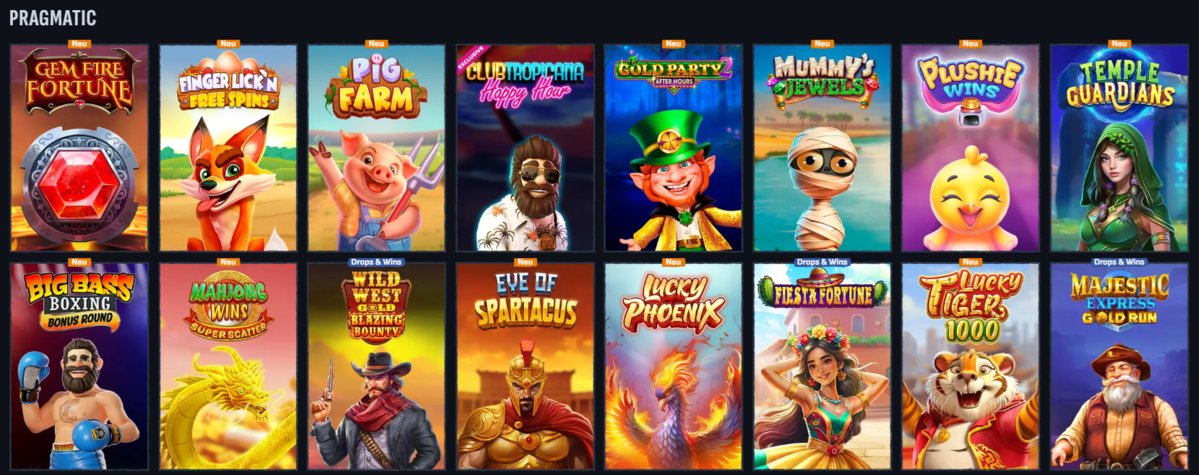Open Big Bass Boxing Bonus Round
This screenshot has height=475, width=1199.
click(x=80, y=366)
